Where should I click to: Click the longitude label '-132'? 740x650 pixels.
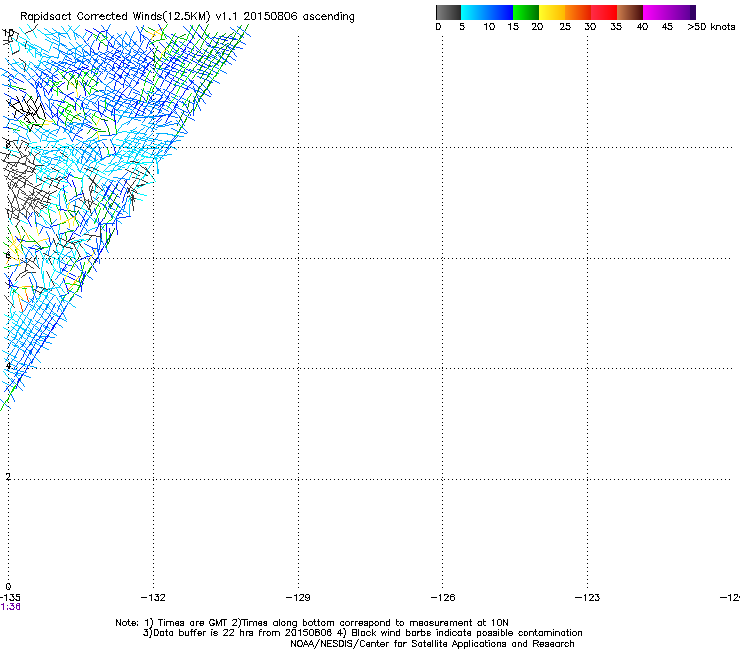pos(153,598)
